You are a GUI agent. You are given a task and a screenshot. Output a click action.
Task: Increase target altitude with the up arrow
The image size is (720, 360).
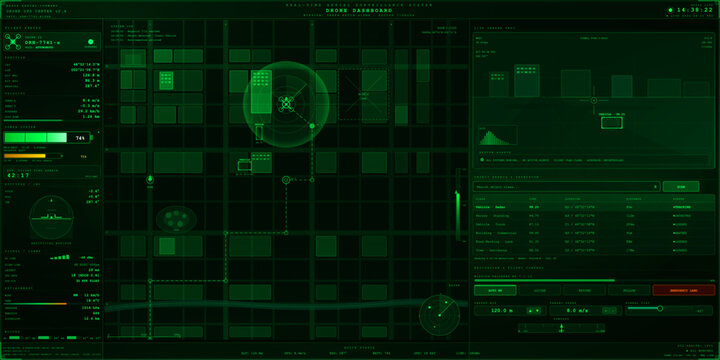(531, 311)
